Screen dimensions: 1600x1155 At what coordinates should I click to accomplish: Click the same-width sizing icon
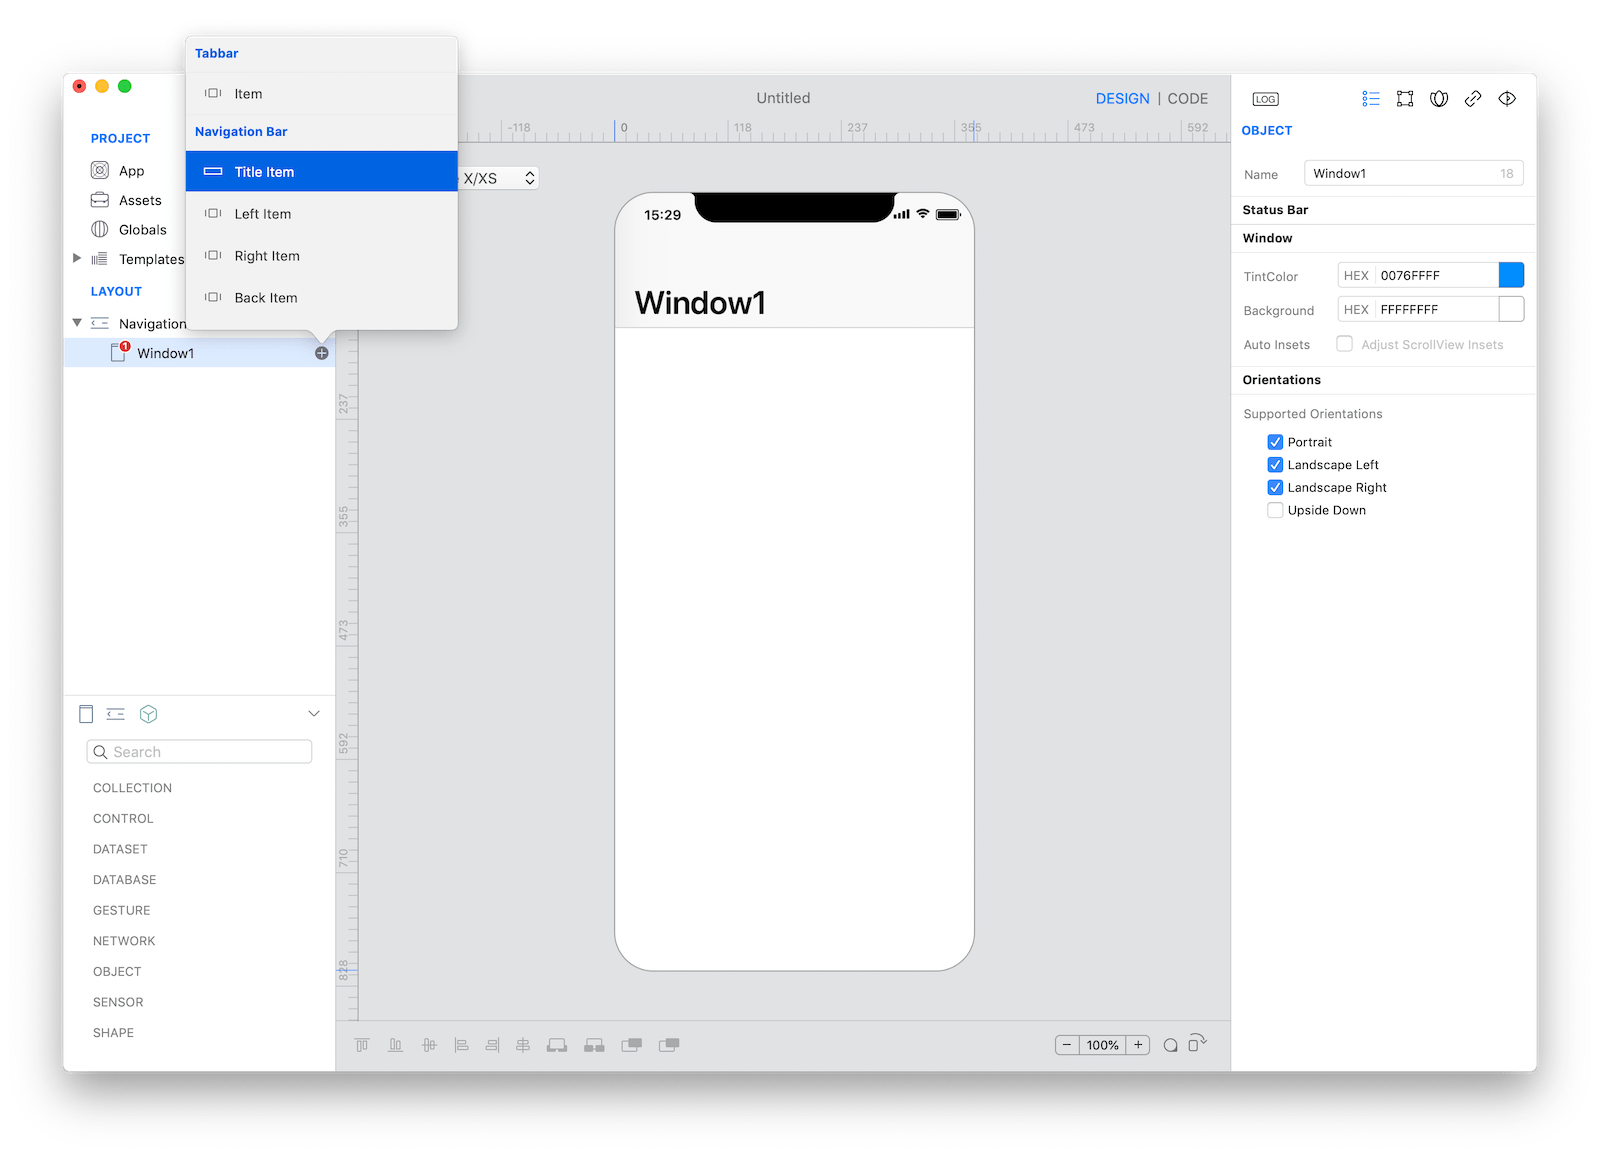pos(557,1045)
